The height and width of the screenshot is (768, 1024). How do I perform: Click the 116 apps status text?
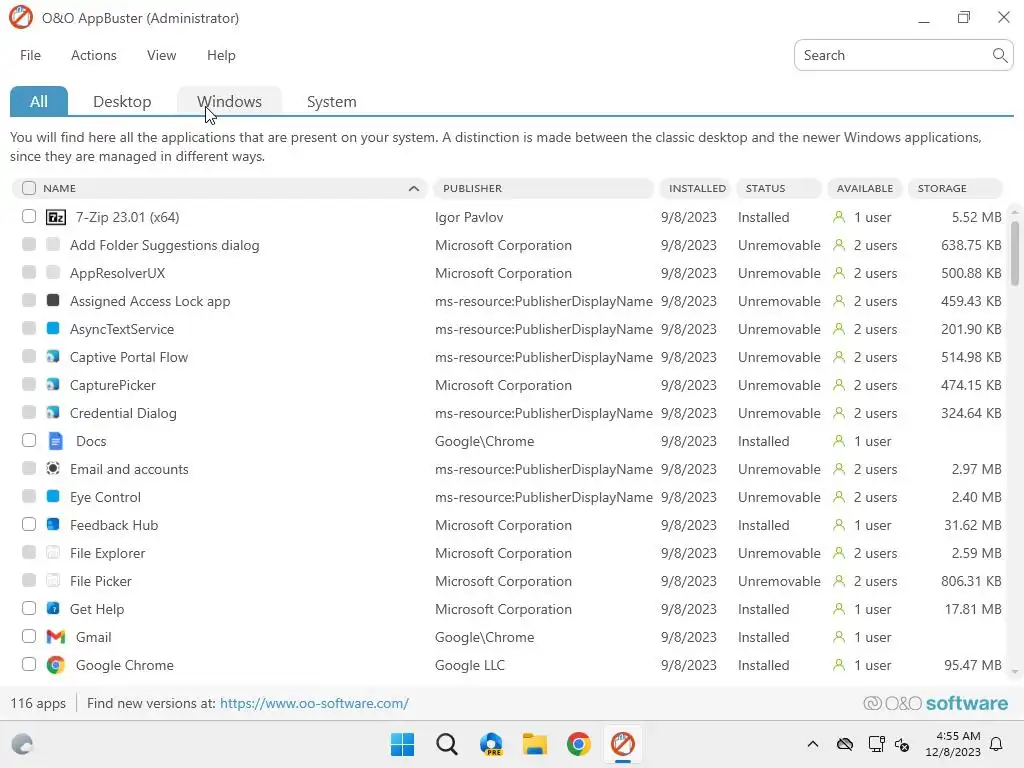pos(38,703)
